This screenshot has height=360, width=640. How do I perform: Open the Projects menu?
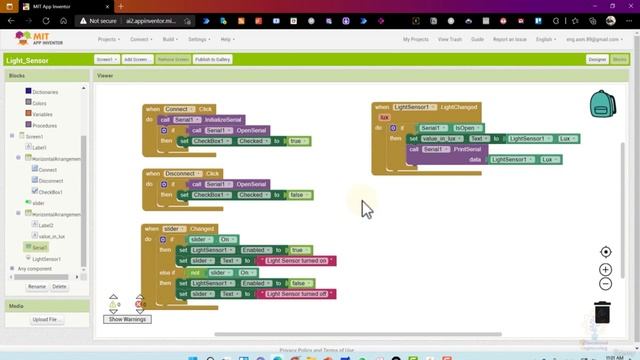pos(109,39)
